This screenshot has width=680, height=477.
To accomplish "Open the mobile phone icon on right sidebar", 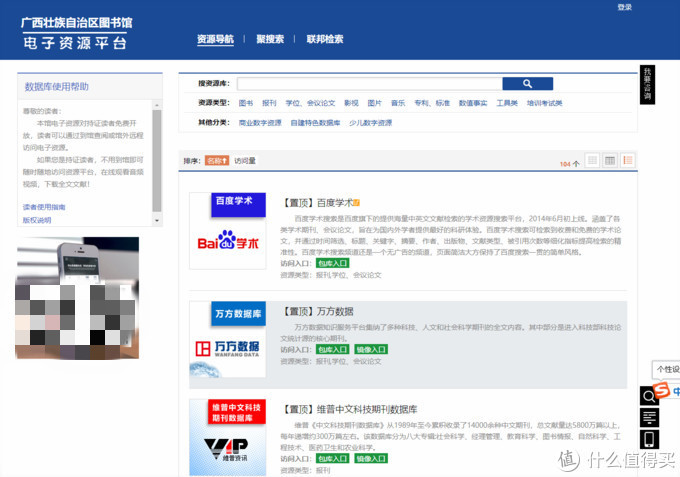I will click(649, 439).
